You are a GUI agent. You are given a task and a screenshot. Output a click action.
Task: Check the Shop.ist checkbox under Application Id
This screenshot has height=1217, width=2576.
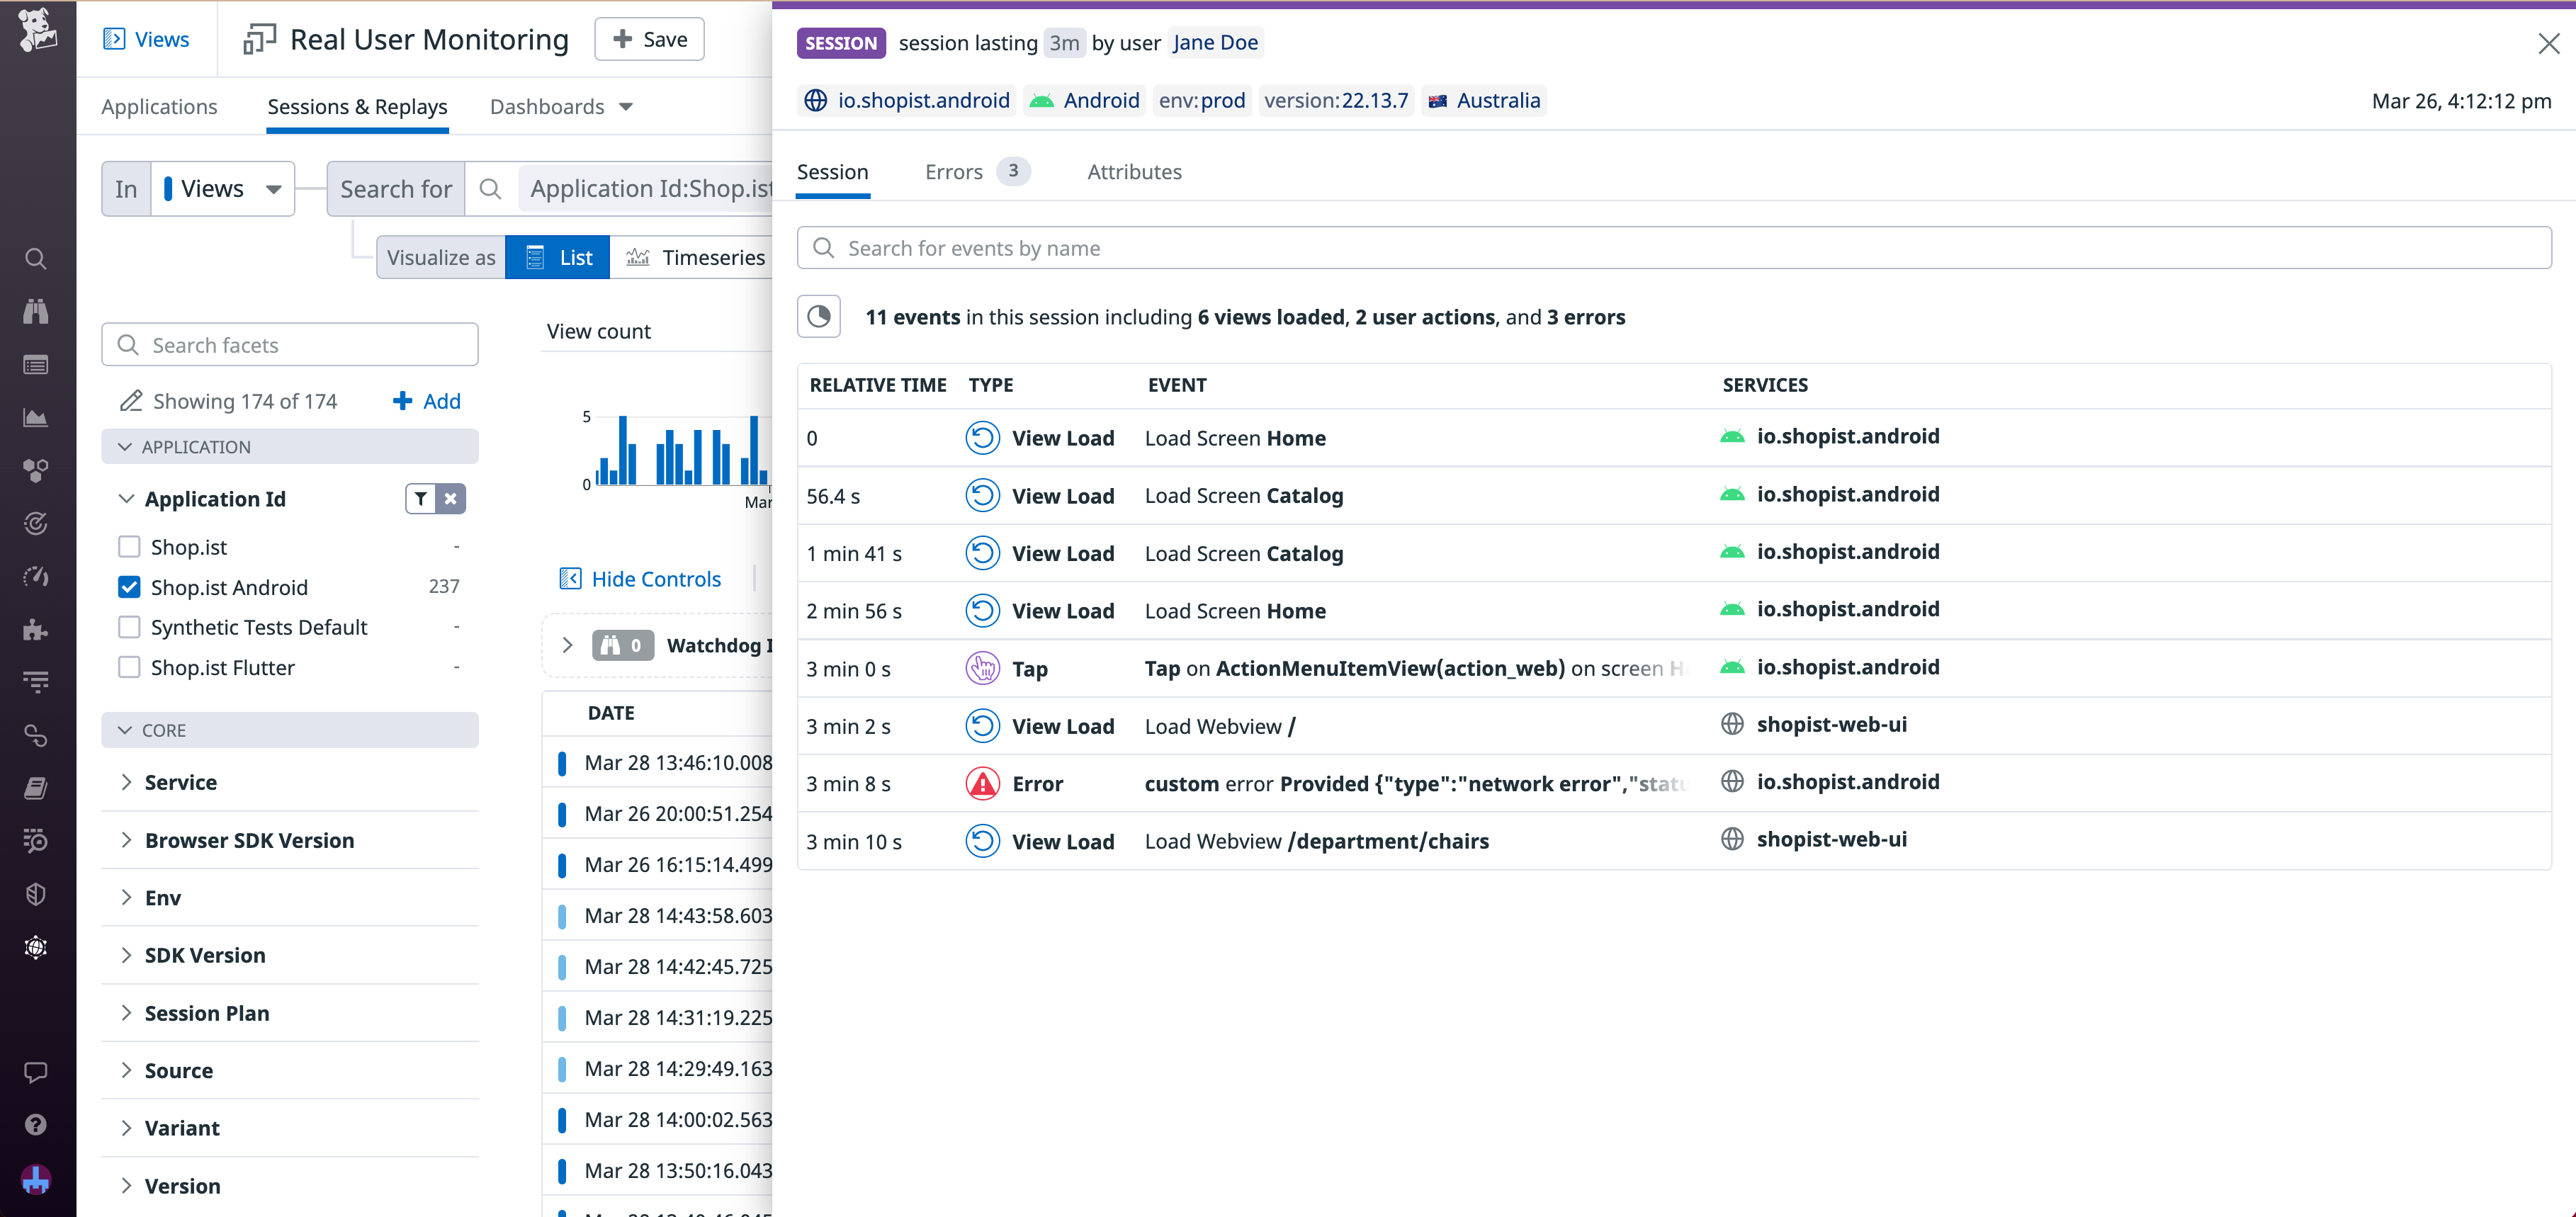[130, 546]
